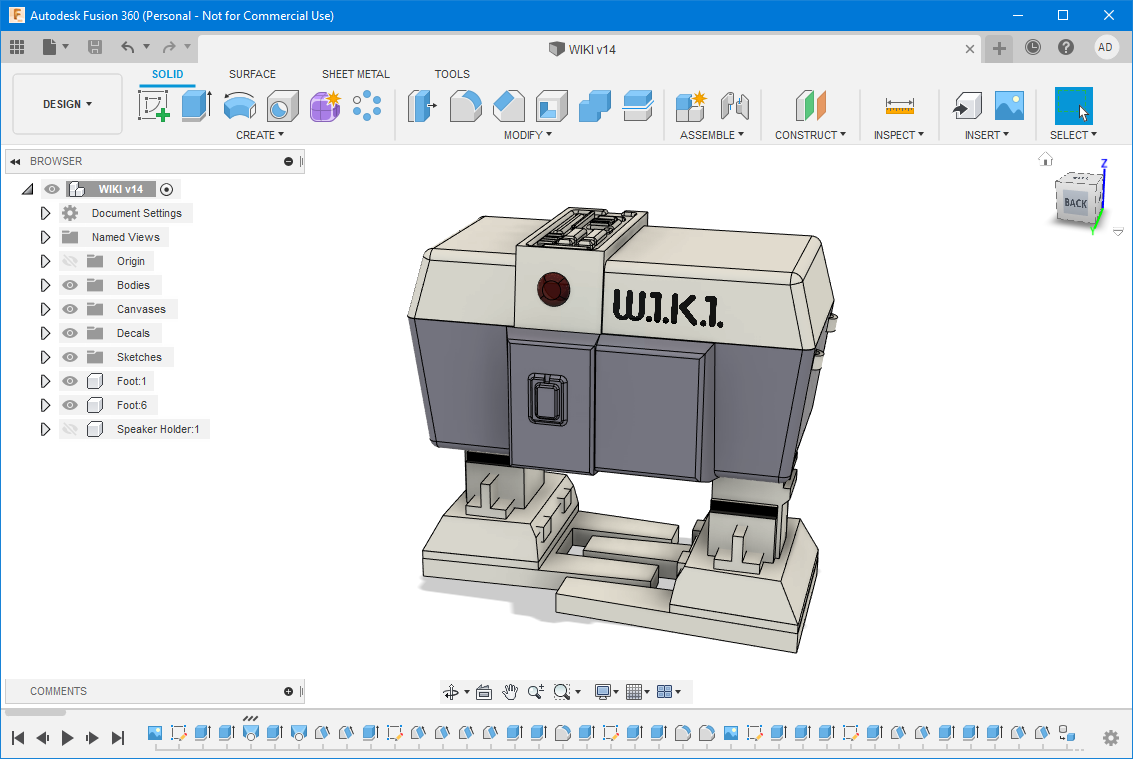Hide the Sketches folder
Image resolution: width=1133 pixels, height=759 pixels.
pyautogui.click(x=69, y=357)
